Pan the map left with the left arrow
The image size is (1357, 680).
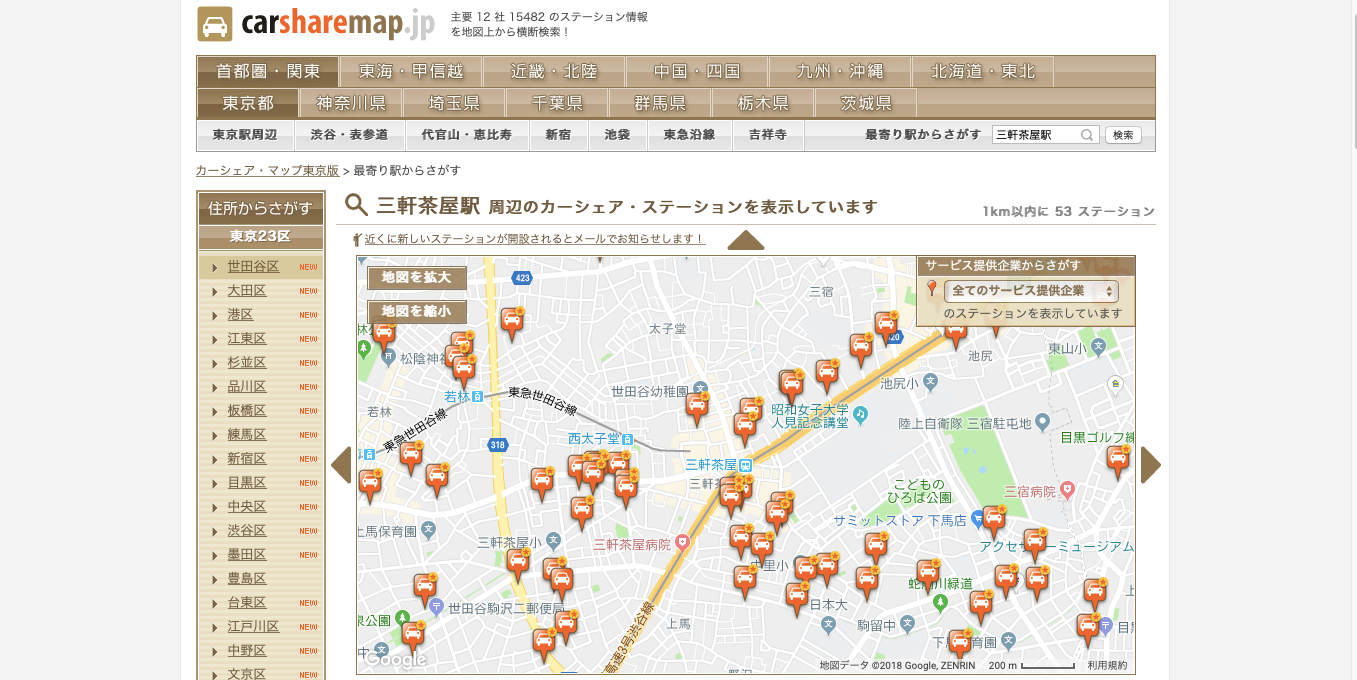coord(341,465)
